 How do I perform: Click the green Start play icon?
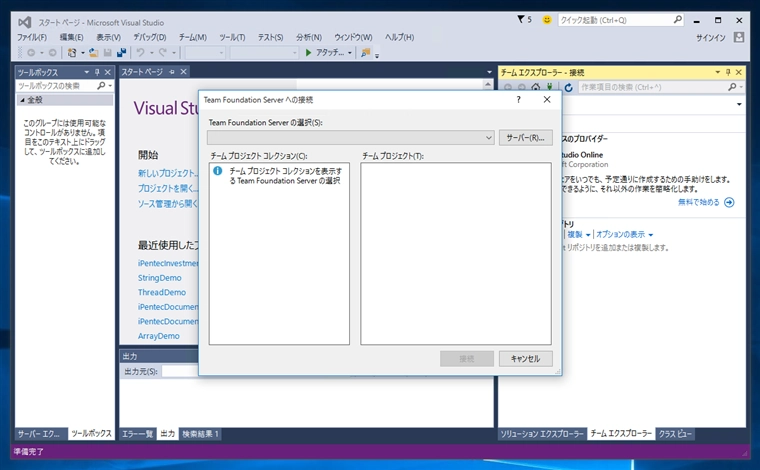pos(308,53)
